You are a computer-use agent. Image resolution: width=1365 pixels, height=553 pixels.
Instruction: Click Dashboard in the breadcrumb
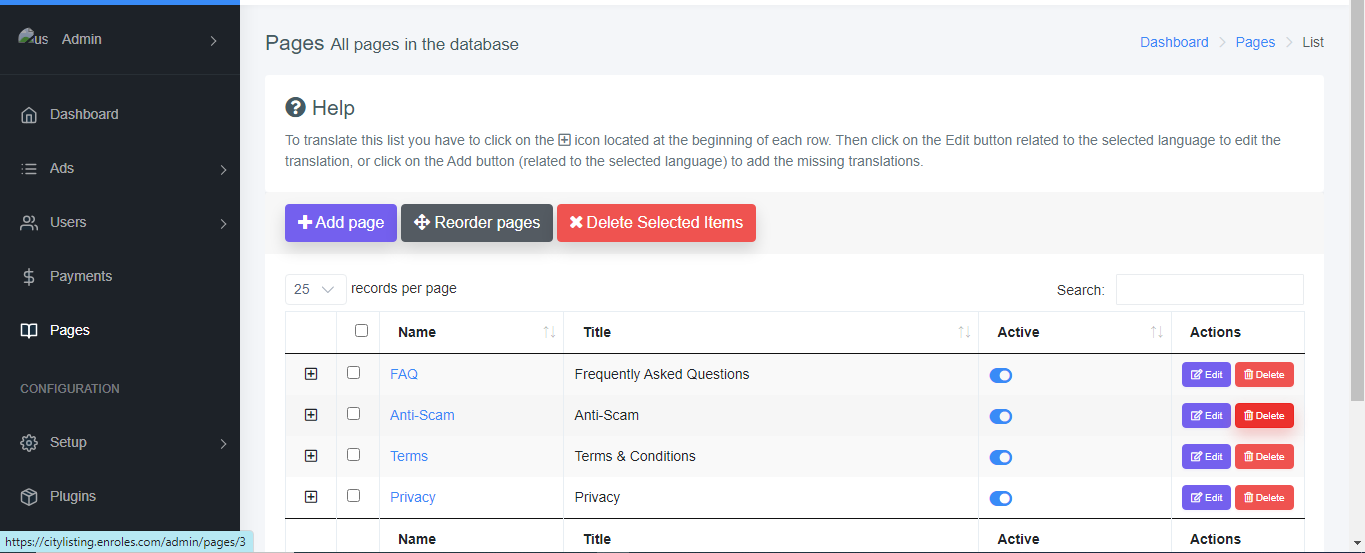(1174, 43)
